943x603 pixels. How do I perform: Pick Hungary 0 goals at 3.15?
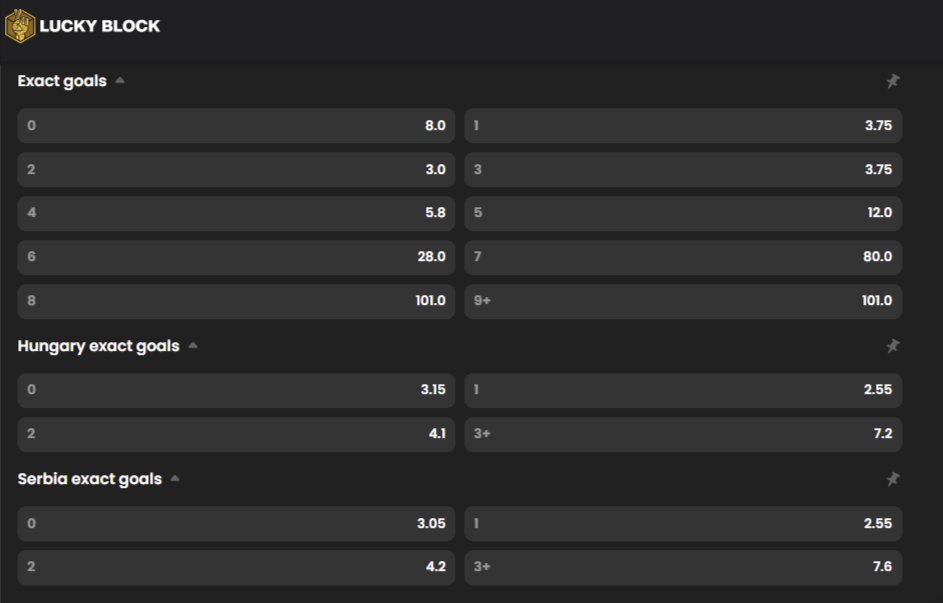236,390
